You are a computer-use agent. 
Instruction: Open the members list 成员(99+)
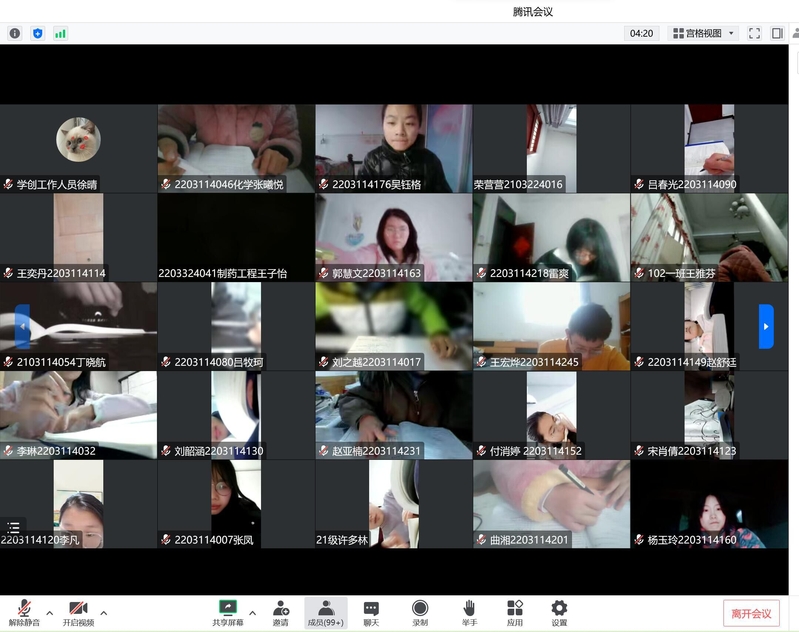(x=326, y=612)
